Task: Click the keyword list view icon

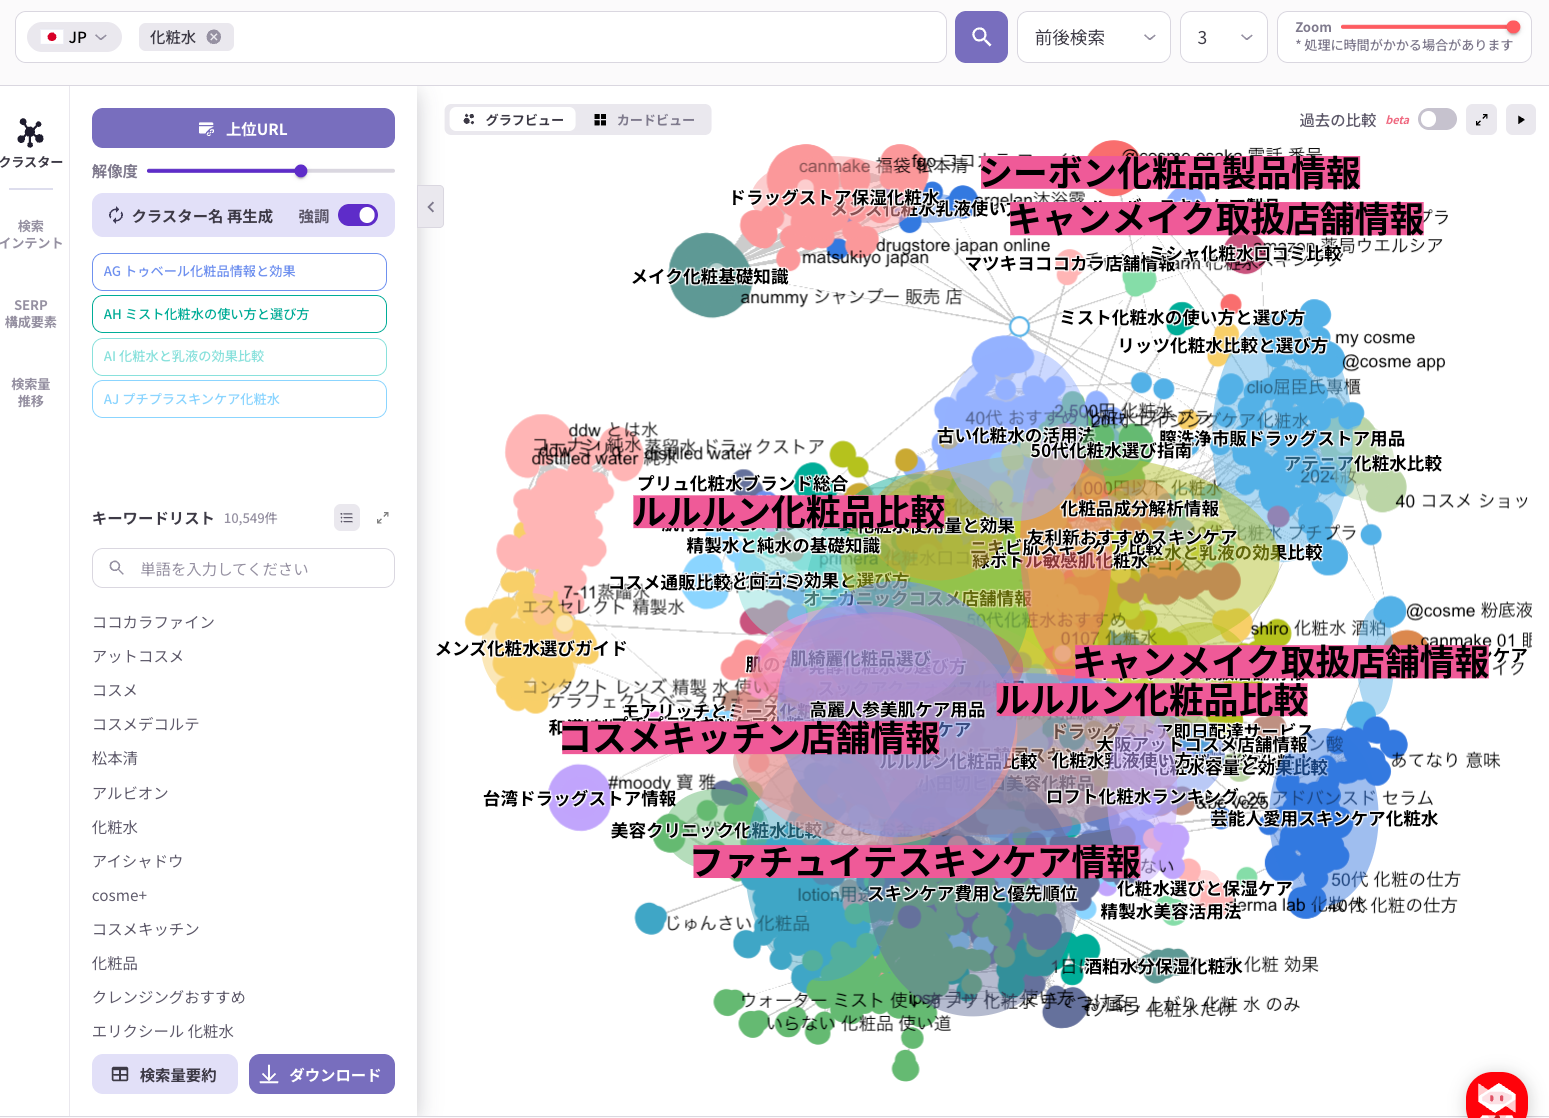Action: pos(346,518)
